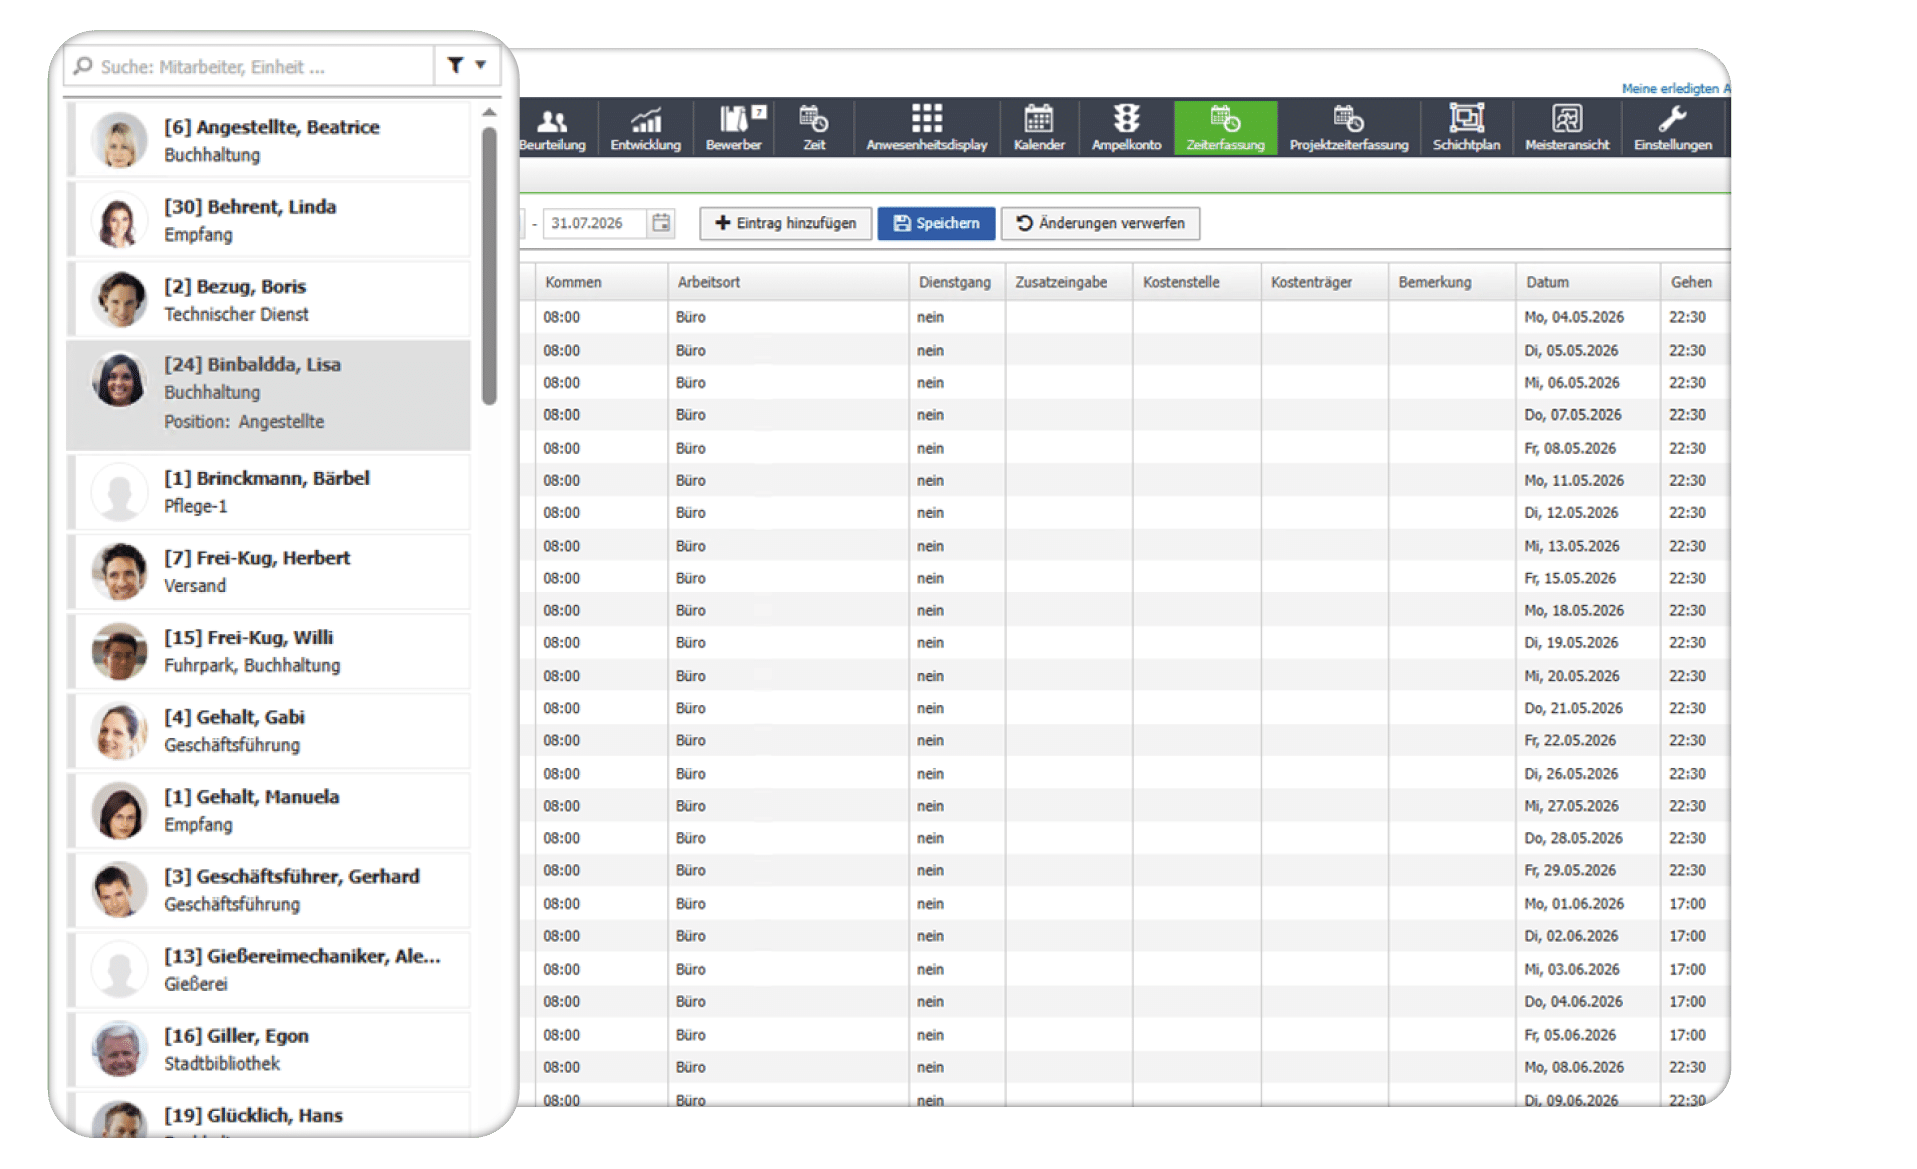Screen dimensions: 1917x1169
Task: Open the Ampelkonto traffic light module
Action: point(1126,128)
